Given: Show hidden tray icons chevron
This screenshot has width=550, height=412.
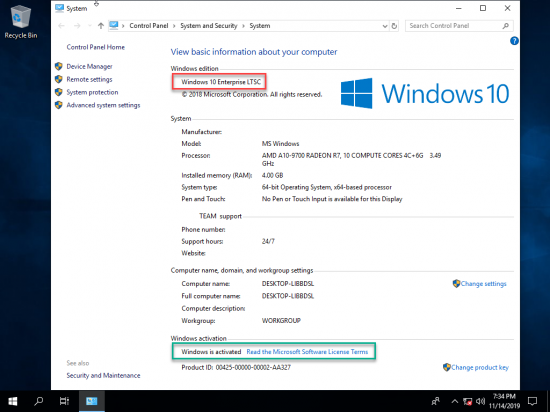Looking at the screenshot, I should (454, 401).
